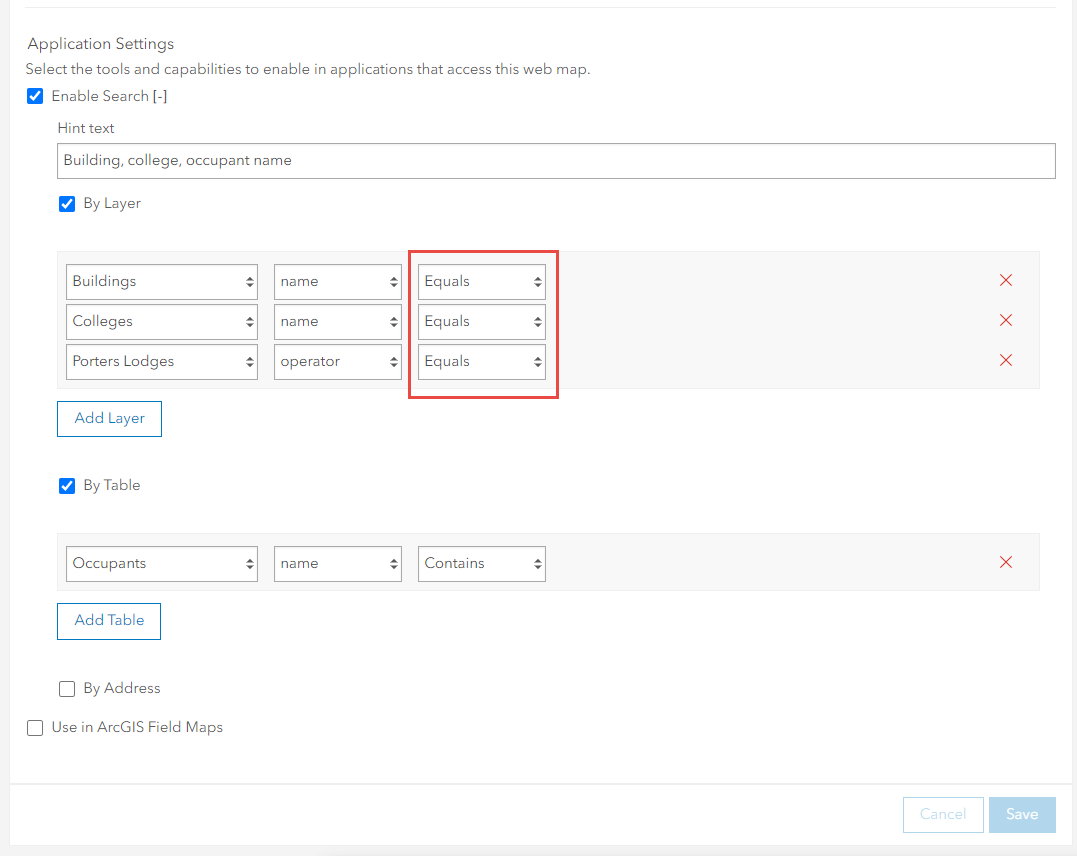1077x856 pixels.
Task: Click the Add Table button
Action: click(108, 621)
